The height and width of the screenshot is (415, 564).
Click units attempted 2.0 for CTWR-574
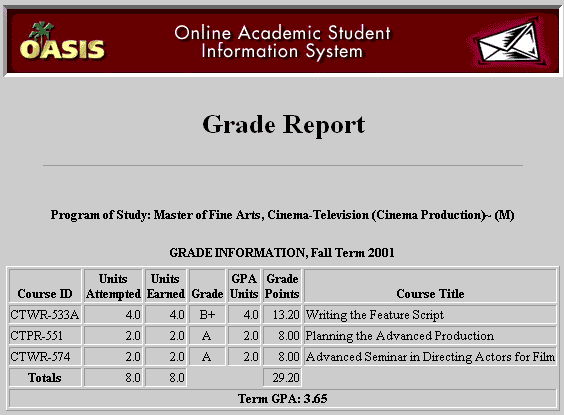pos(113,356)
